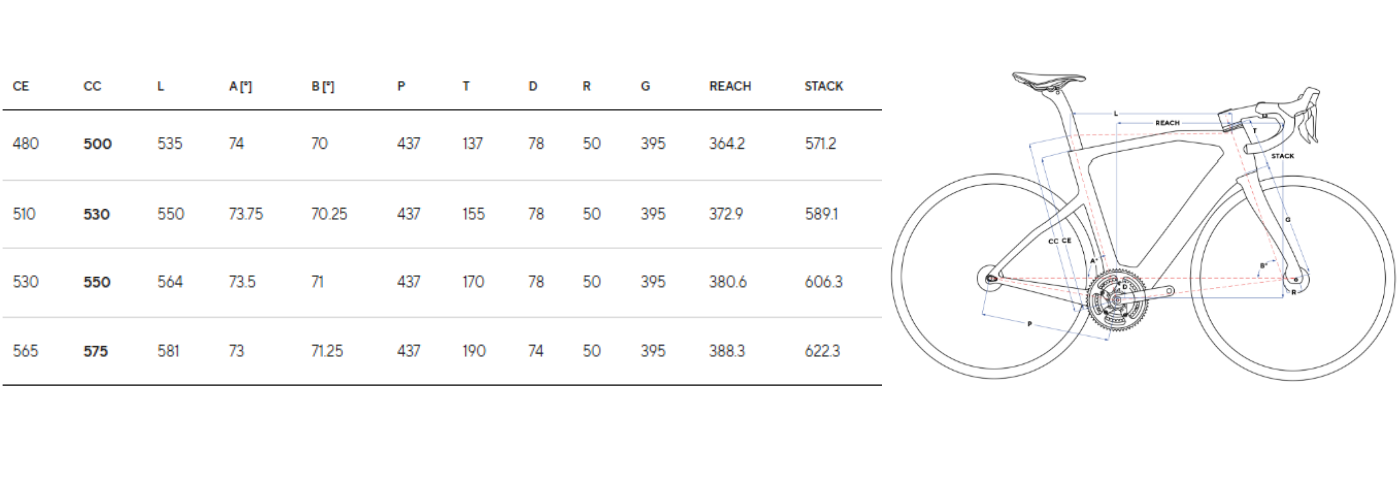Image resolution: width=1400 pixels, height=500 pixels.
Task: Select the bold 500 frame size
Action: click(x=98, y=144)
